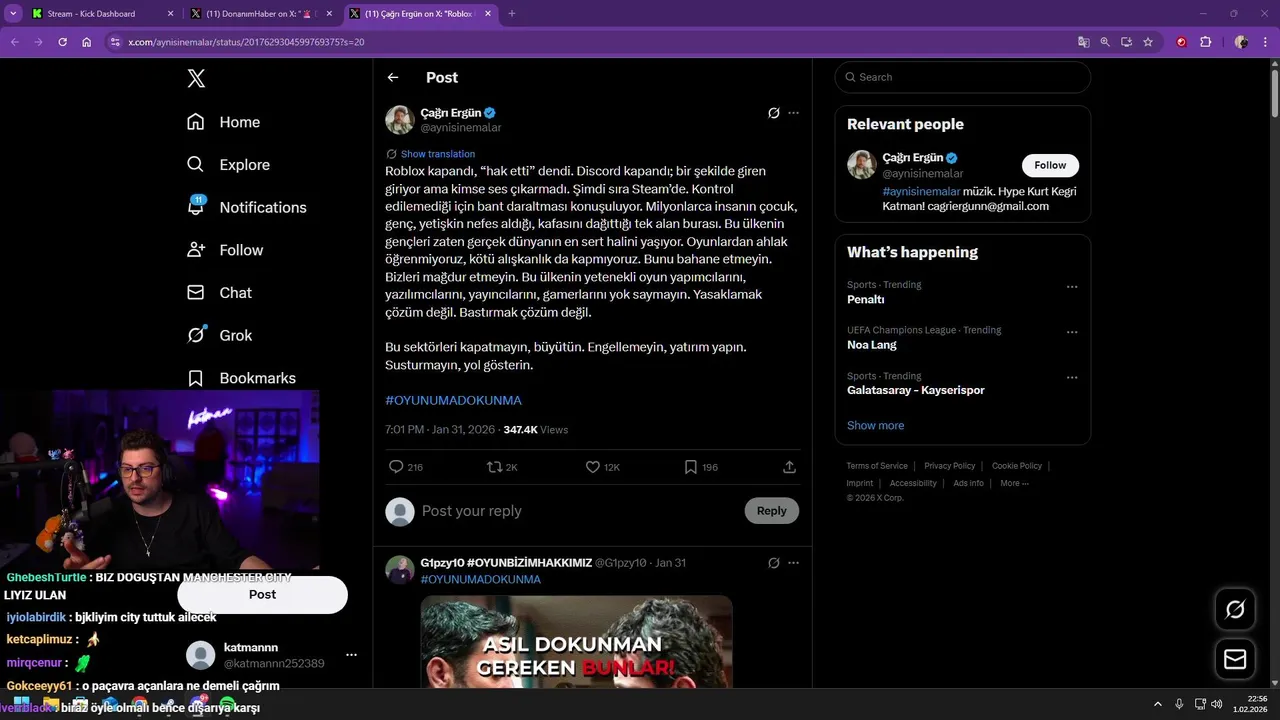The image size is (1280, 720).
Task: Click translate page icon in address bar
Action: point(1083,42)
